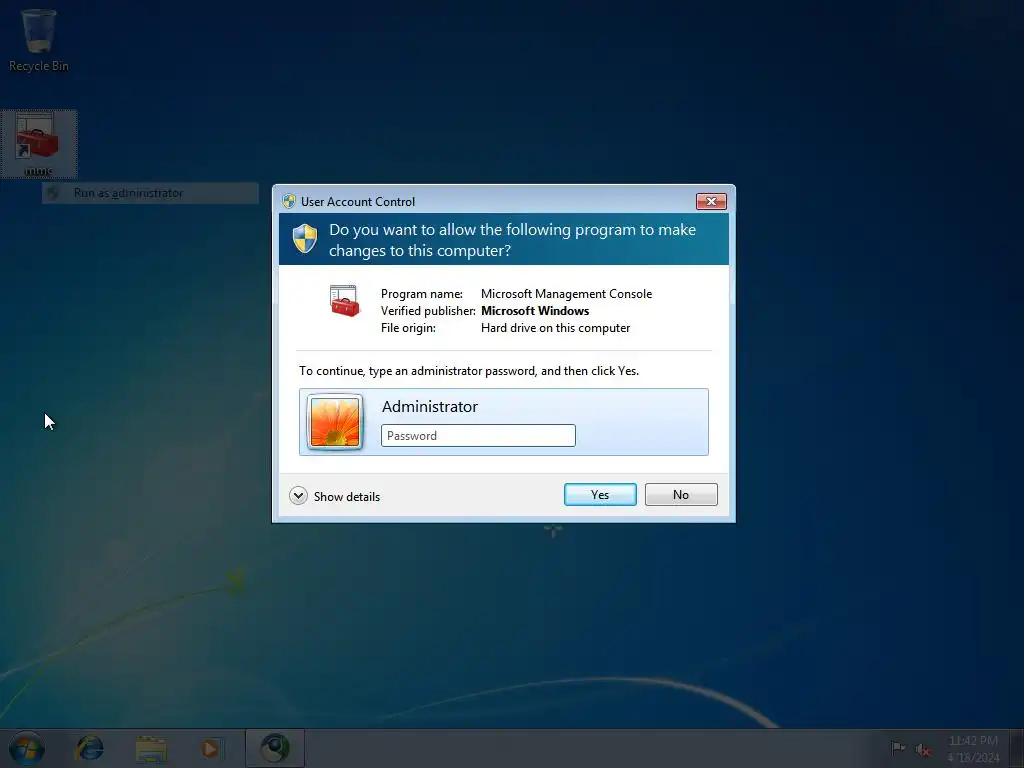Click Yes in User Account Control
Screen dimensions: 1024x768
(600, 494)
